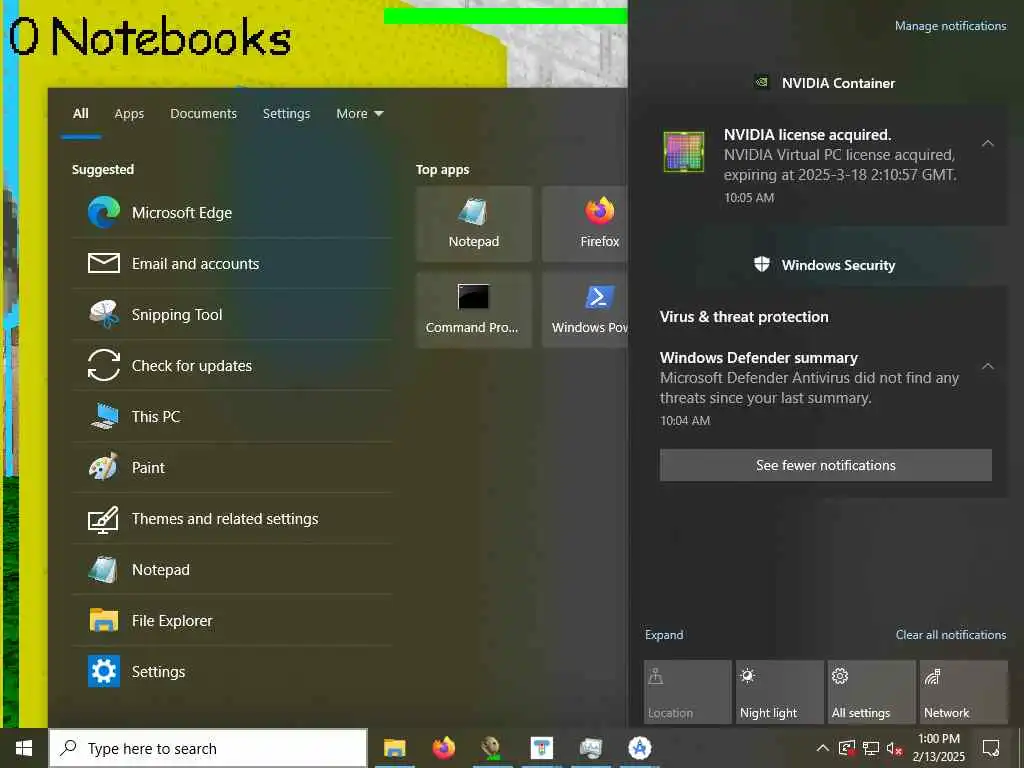Show hidden icons tray chevron
Viewport: 1024px width, 768px height.
click(x=823, y=748)
